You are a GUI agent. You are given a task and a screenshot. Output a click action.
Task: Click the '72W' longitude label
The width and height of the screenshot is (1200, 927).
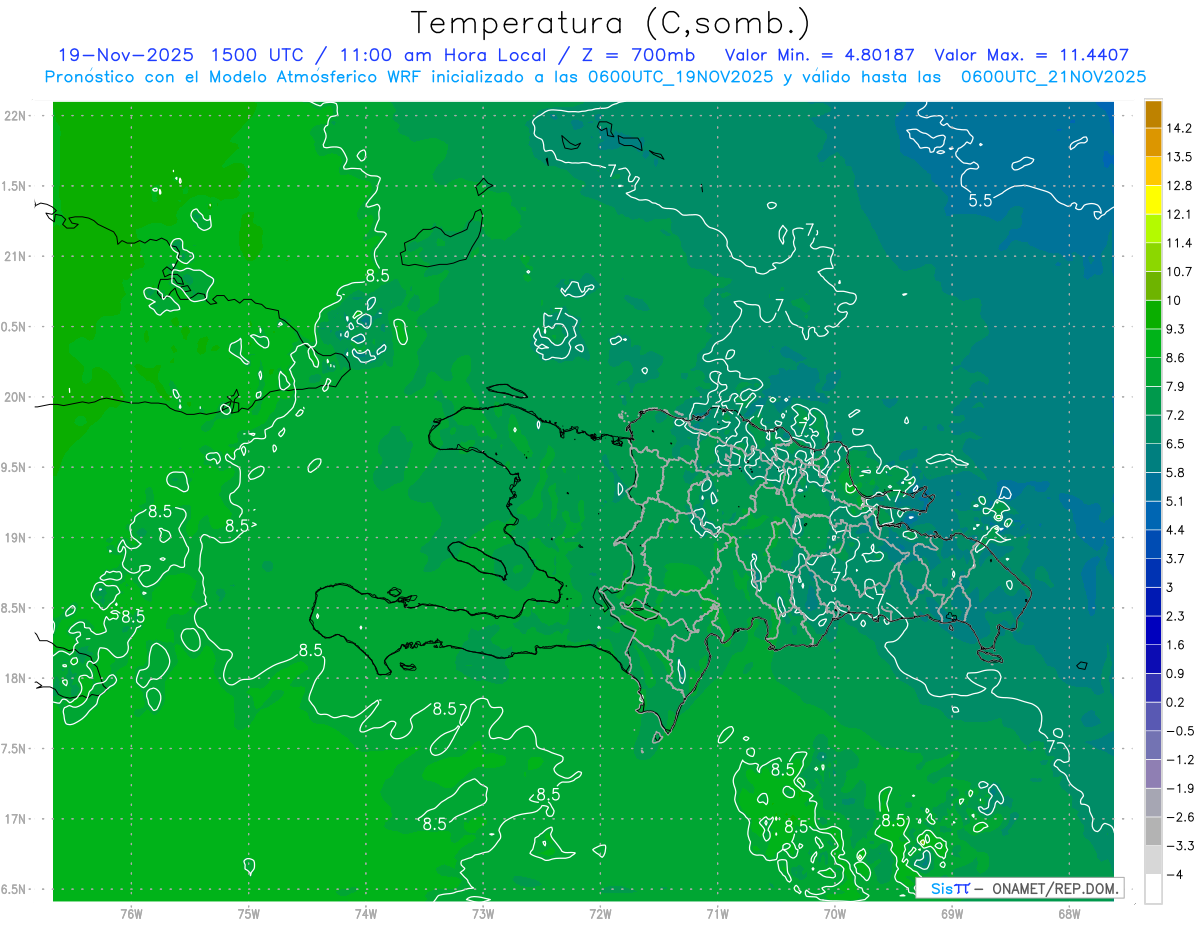pyautogui.click(x=600, y=914)
